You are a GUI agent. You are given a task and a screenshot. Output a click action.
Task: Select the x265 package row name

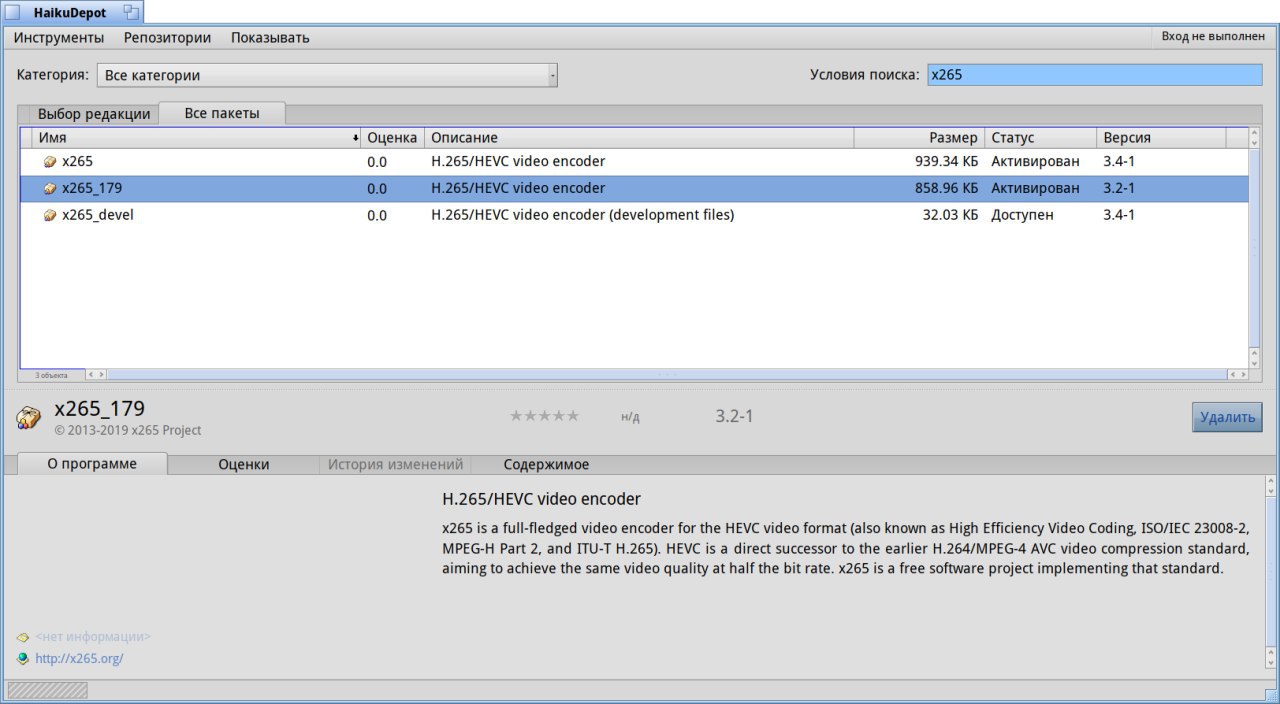coord(77,161)
